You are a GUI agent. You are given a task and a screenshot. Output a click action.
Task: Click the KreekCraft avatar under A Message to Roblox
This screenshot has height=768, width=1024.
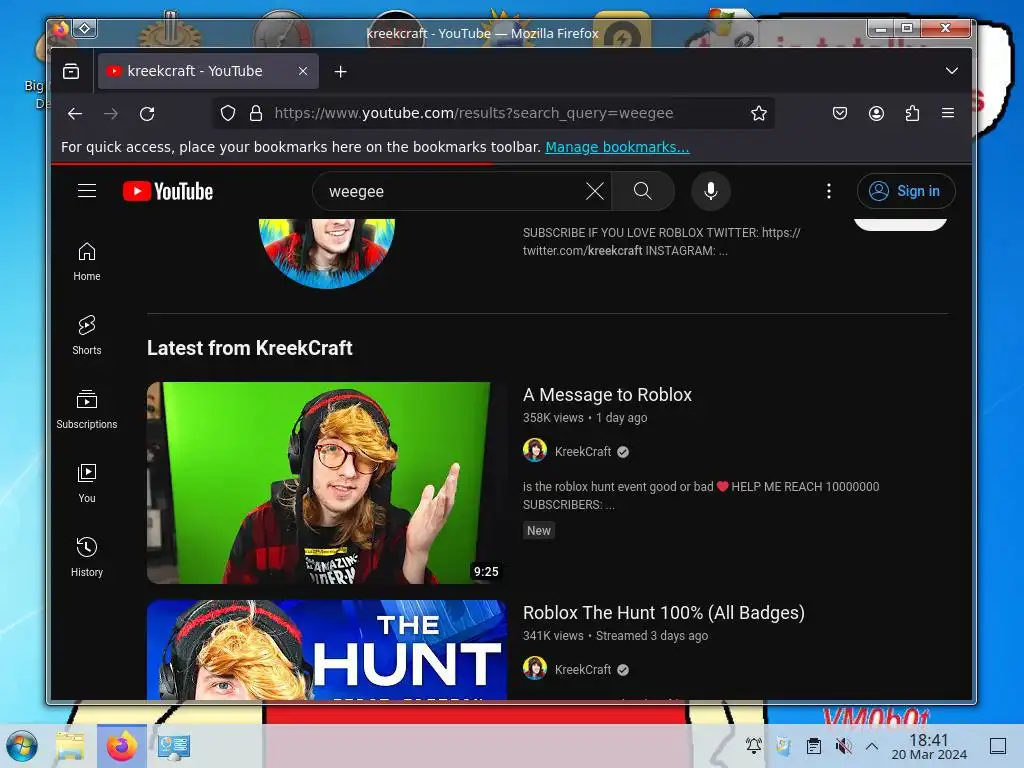pyautogui.click(x=535, y=451)
